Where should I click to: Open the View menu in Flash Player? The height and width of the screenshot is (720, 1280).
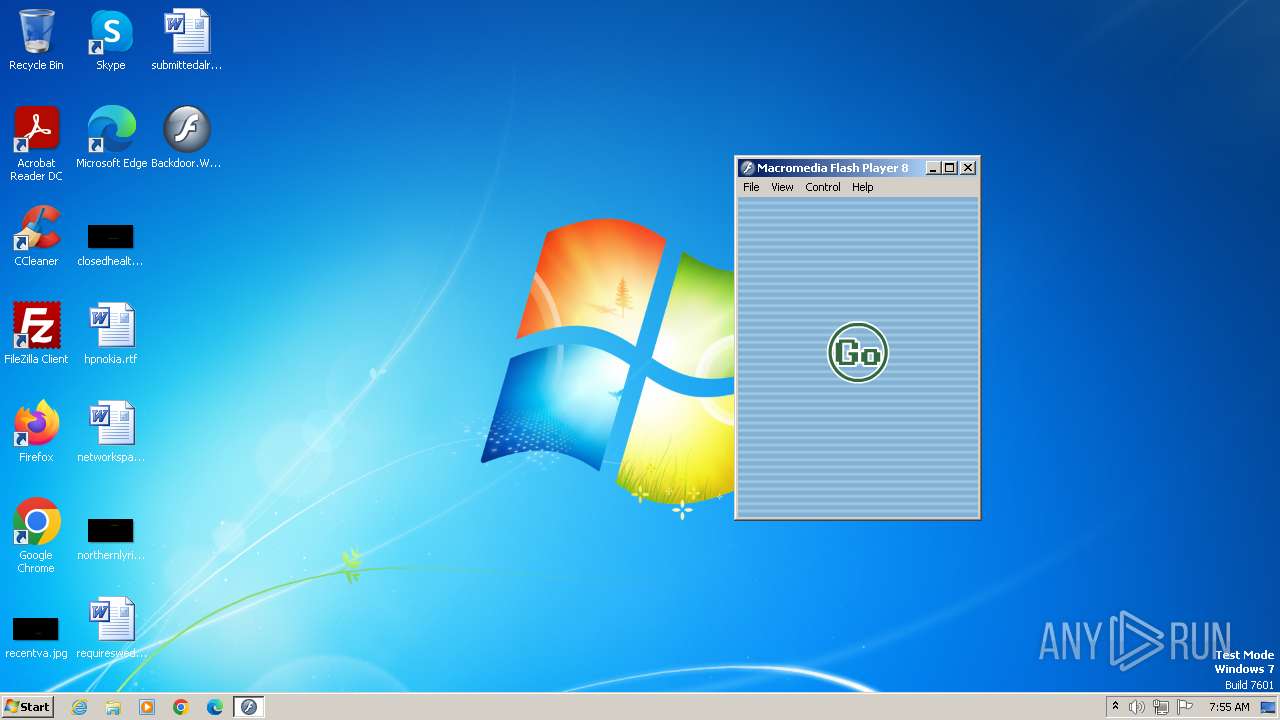pyautogui.click(x=782, y=187)
